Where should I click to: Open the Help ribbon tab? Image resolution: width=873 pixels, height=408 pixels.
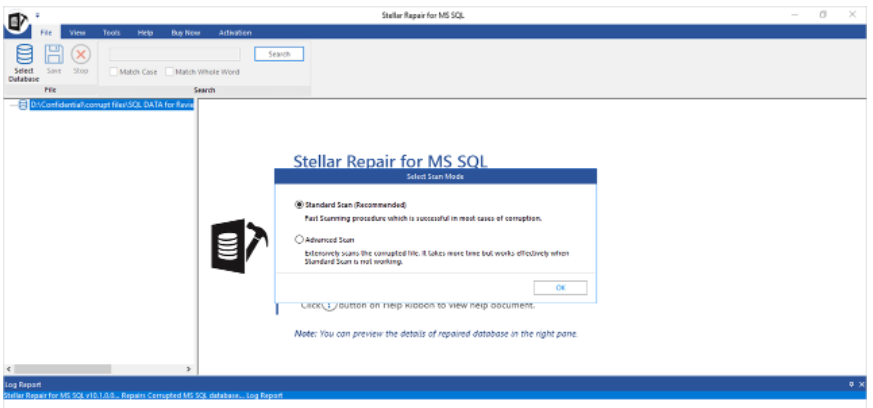[145, 33]
